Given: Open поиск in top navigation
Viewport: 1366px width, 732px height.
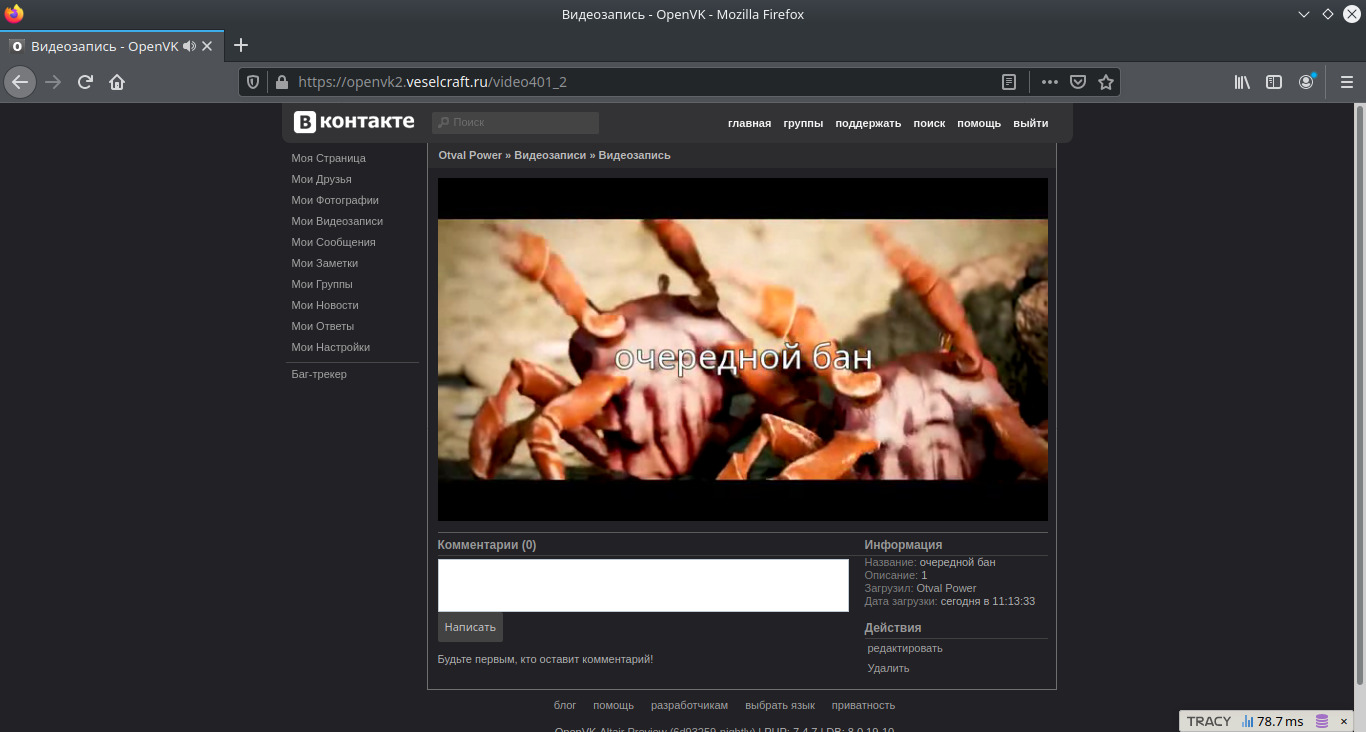Looking at the screenshot, I should [929, 123].
